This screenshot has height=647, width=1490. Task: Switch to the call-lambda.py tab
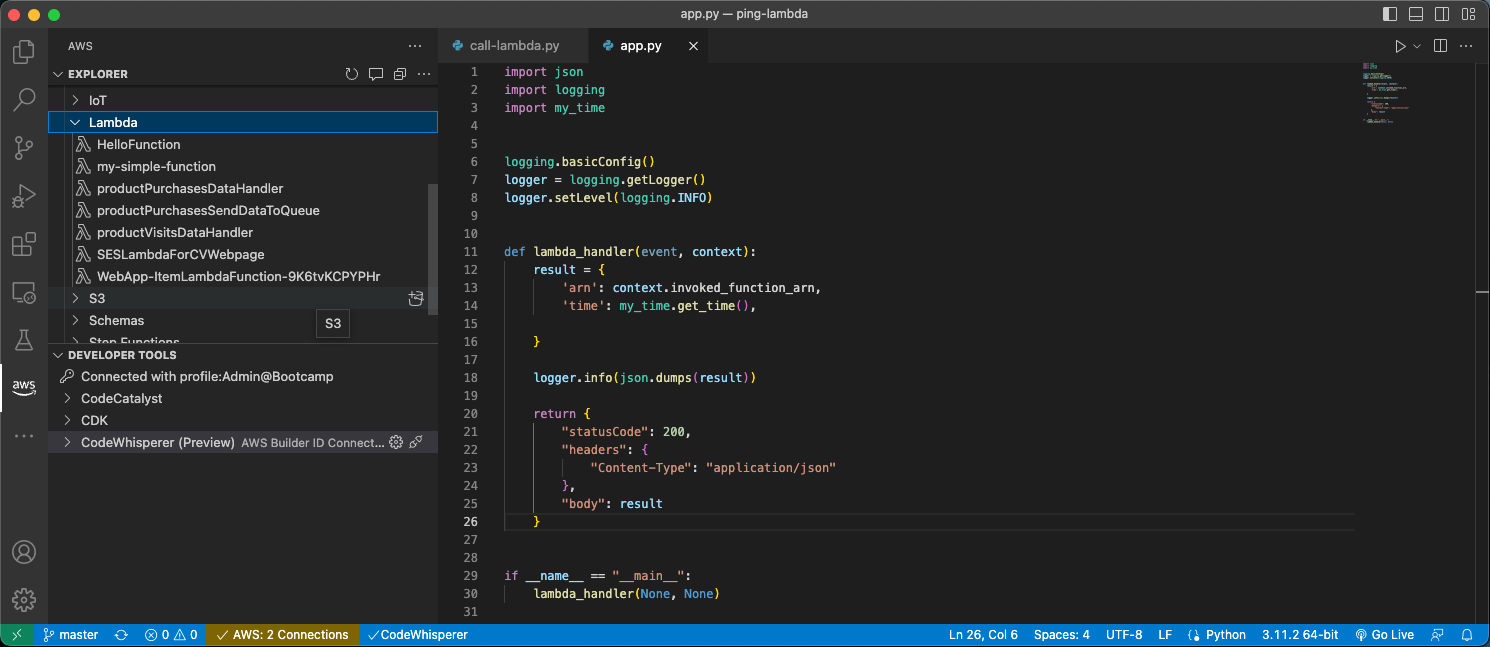[513, 46]
